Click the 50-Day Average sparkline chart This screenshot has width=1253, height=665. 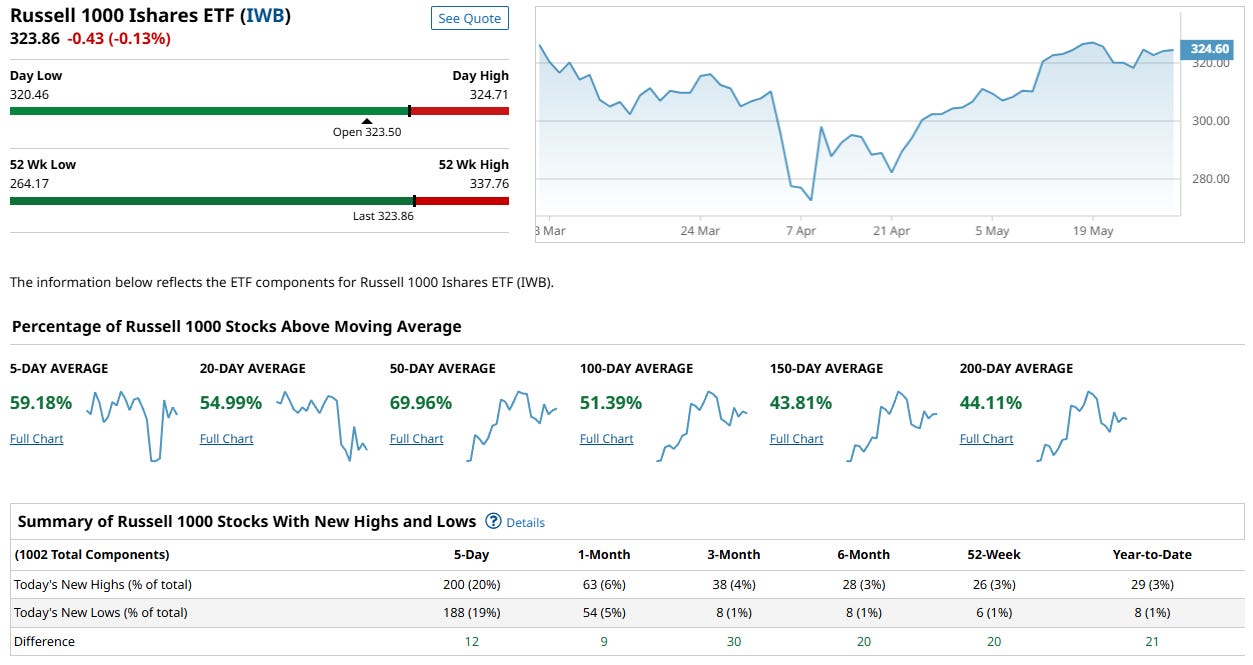tap(512, 426)
